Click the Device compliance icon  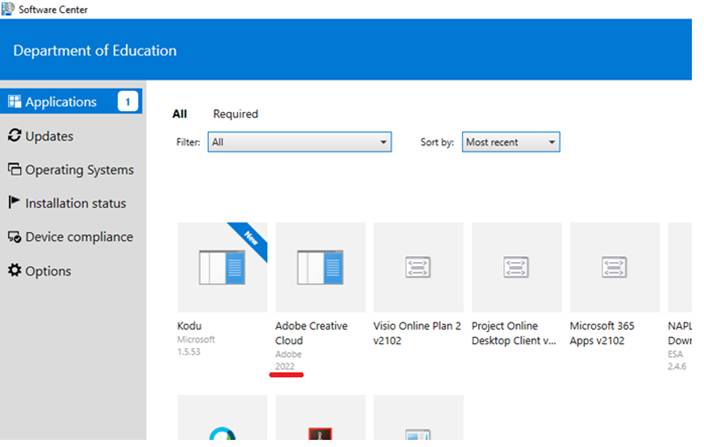(x=14, y=237)
